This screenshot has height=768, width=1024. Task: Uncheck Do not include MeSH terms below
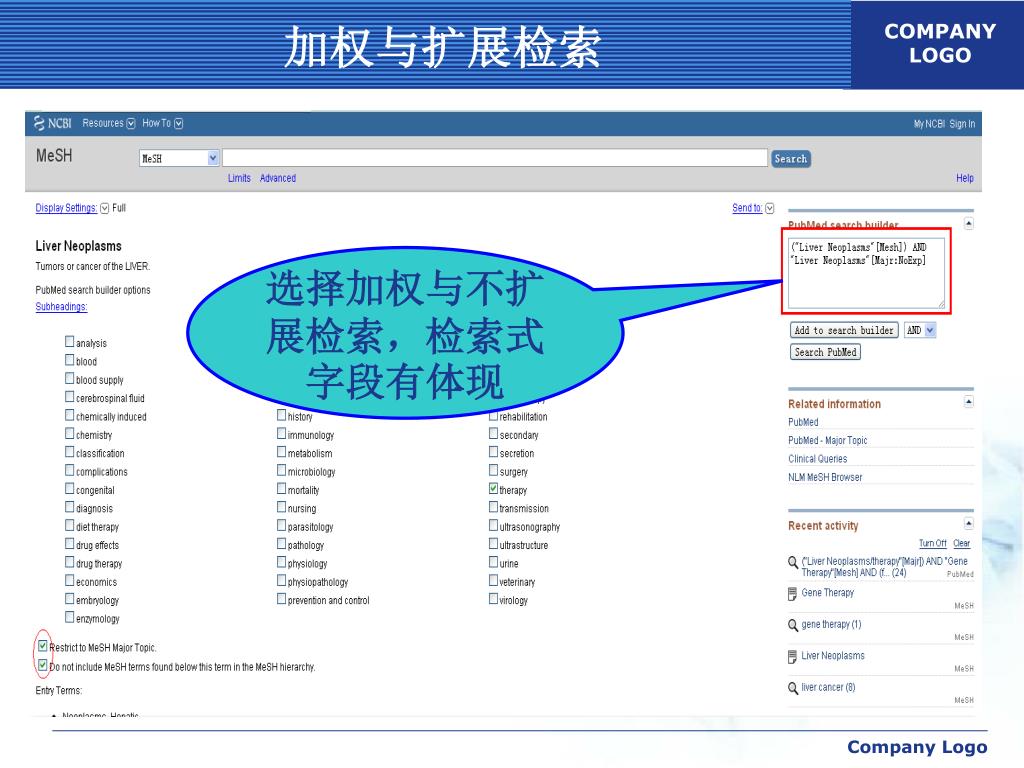(x=42, y=665)
